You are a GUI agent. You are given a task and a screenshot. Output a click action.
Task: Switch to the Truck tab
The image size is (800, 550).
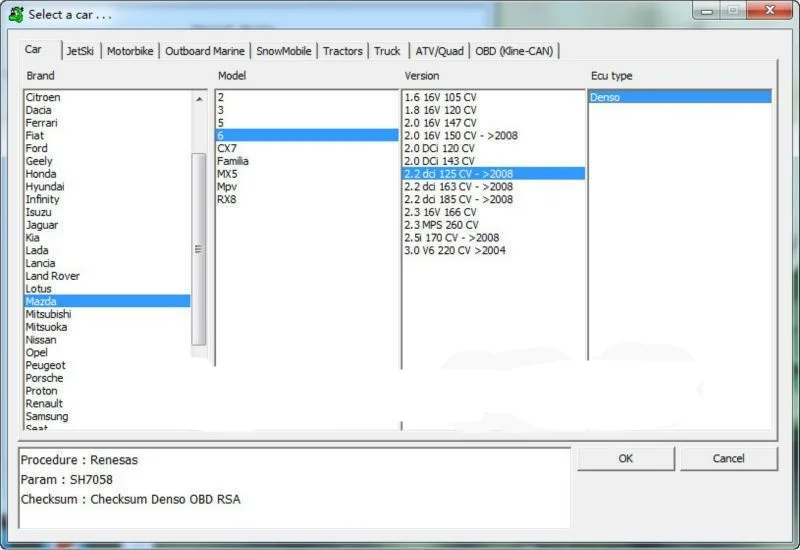[387, 51]
